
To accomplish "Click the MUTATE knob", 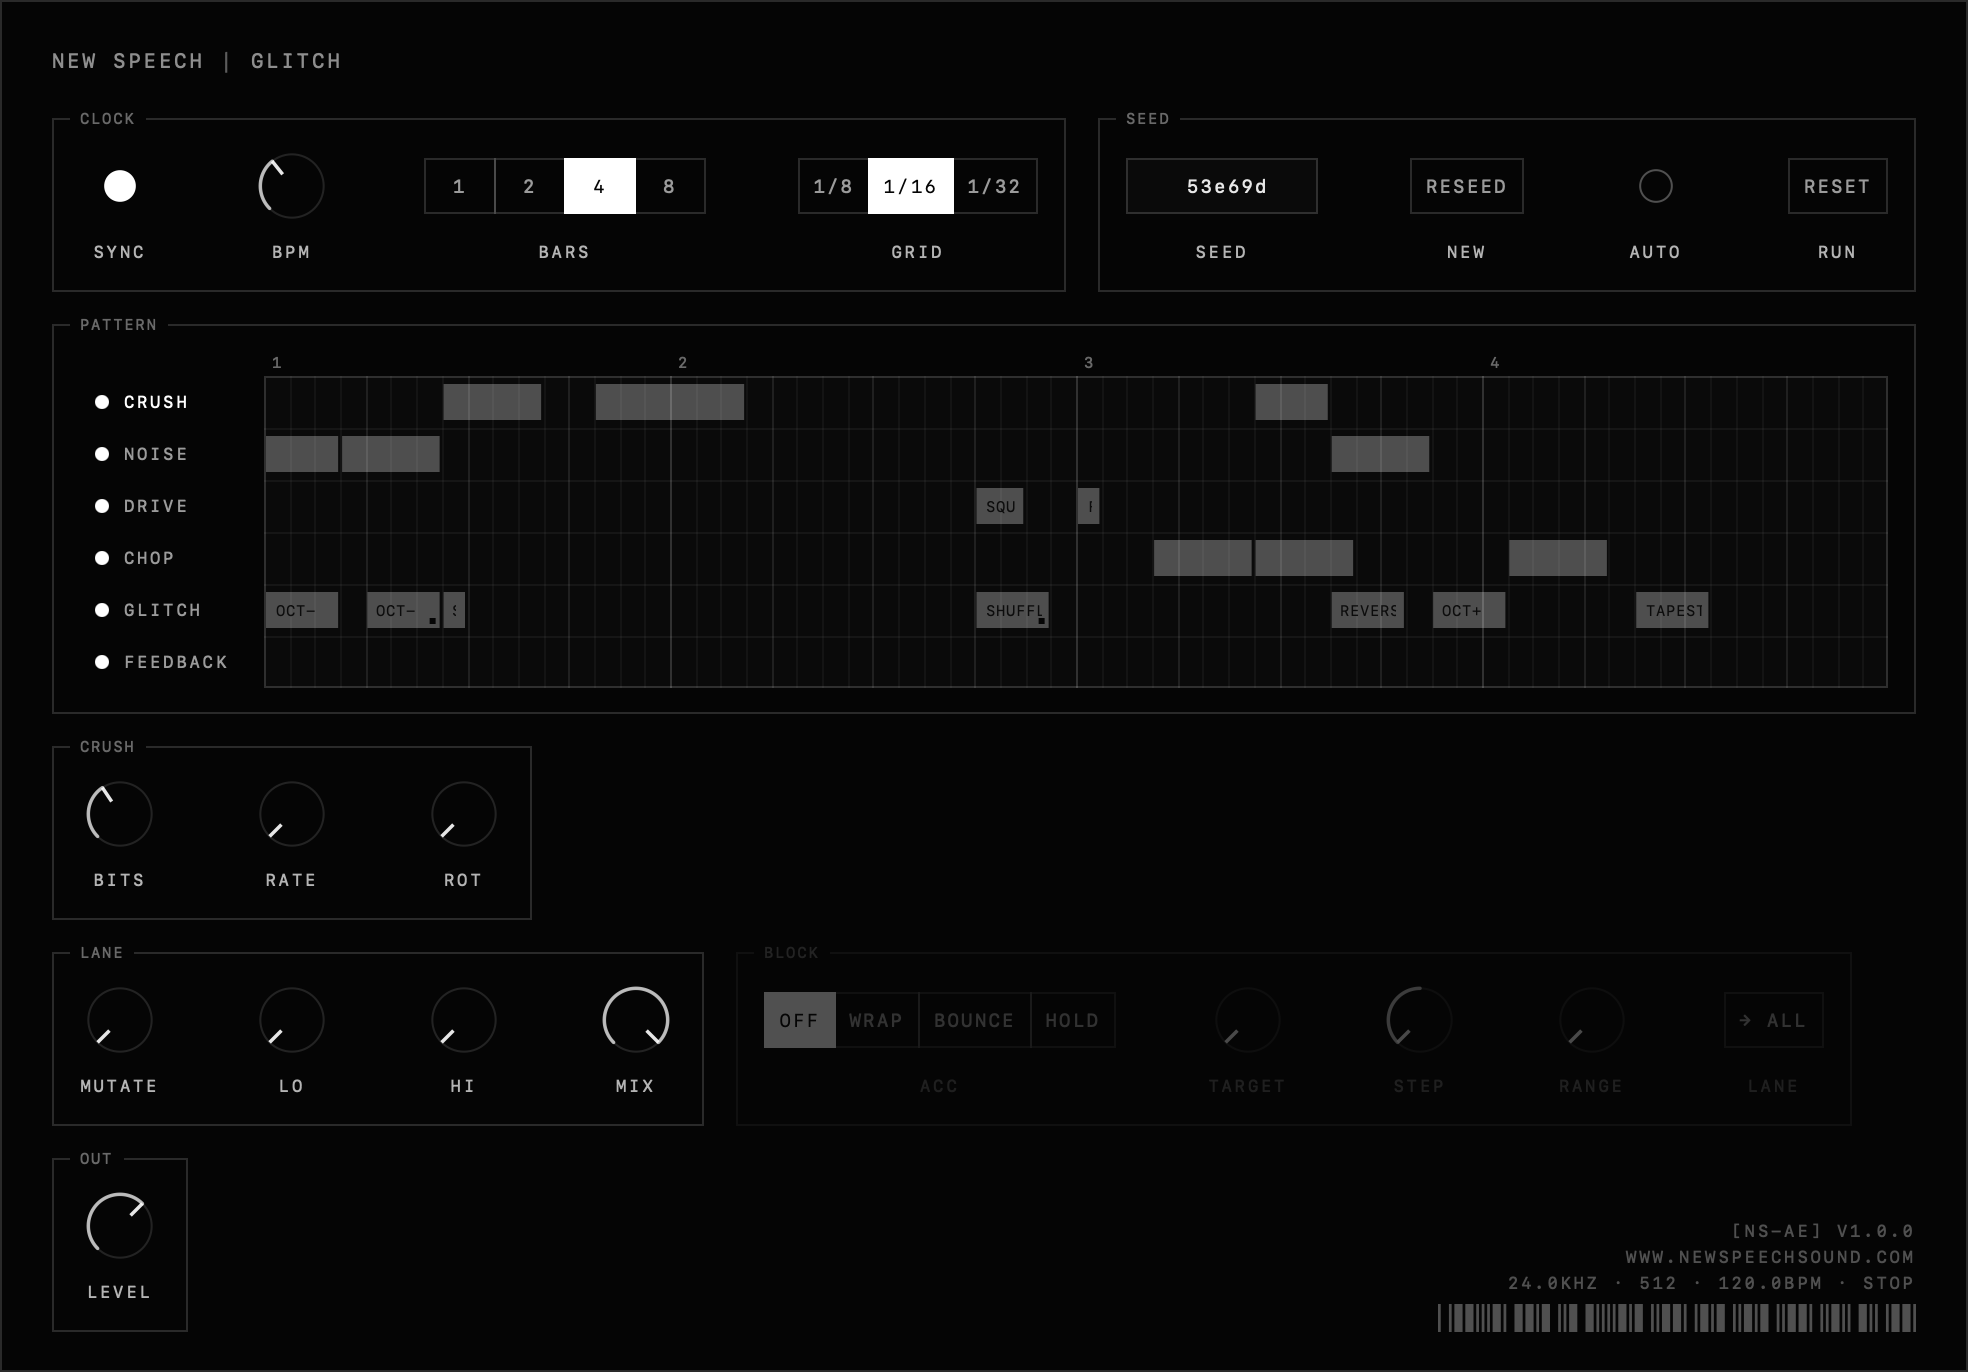I will coord(119,1020).
